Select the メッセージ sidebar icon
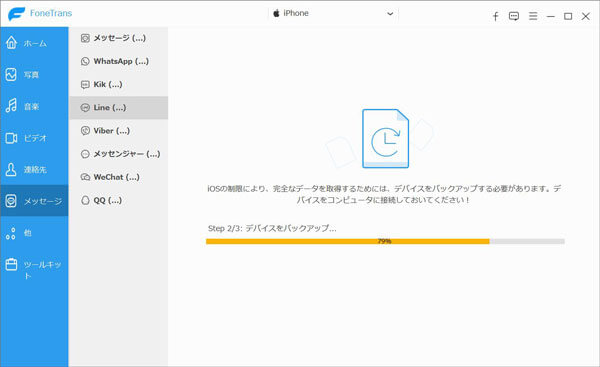 point(11,201)
